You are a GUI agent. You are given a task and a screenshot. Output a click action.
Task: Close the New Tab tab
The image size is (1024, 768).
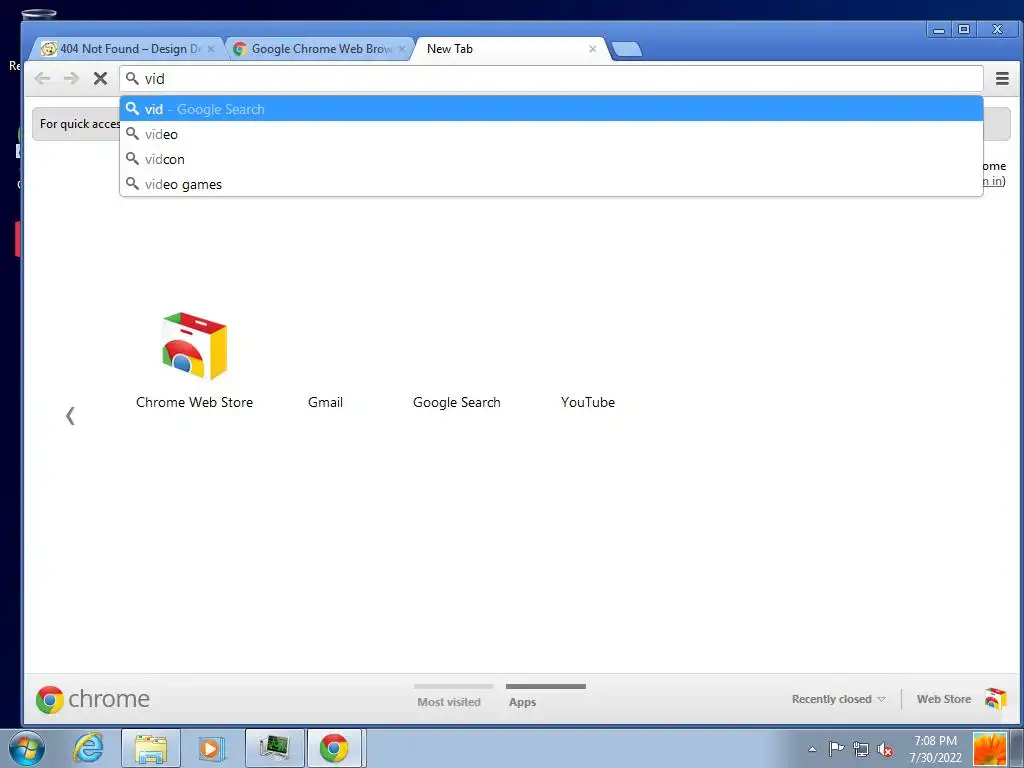(x=592, y=49)
